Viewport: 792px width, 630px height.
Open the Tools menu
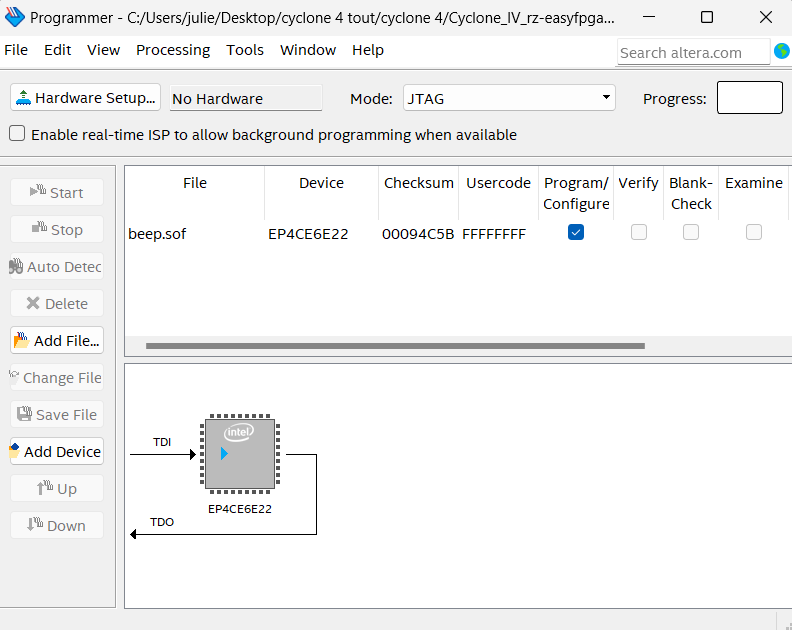[245, 50]
